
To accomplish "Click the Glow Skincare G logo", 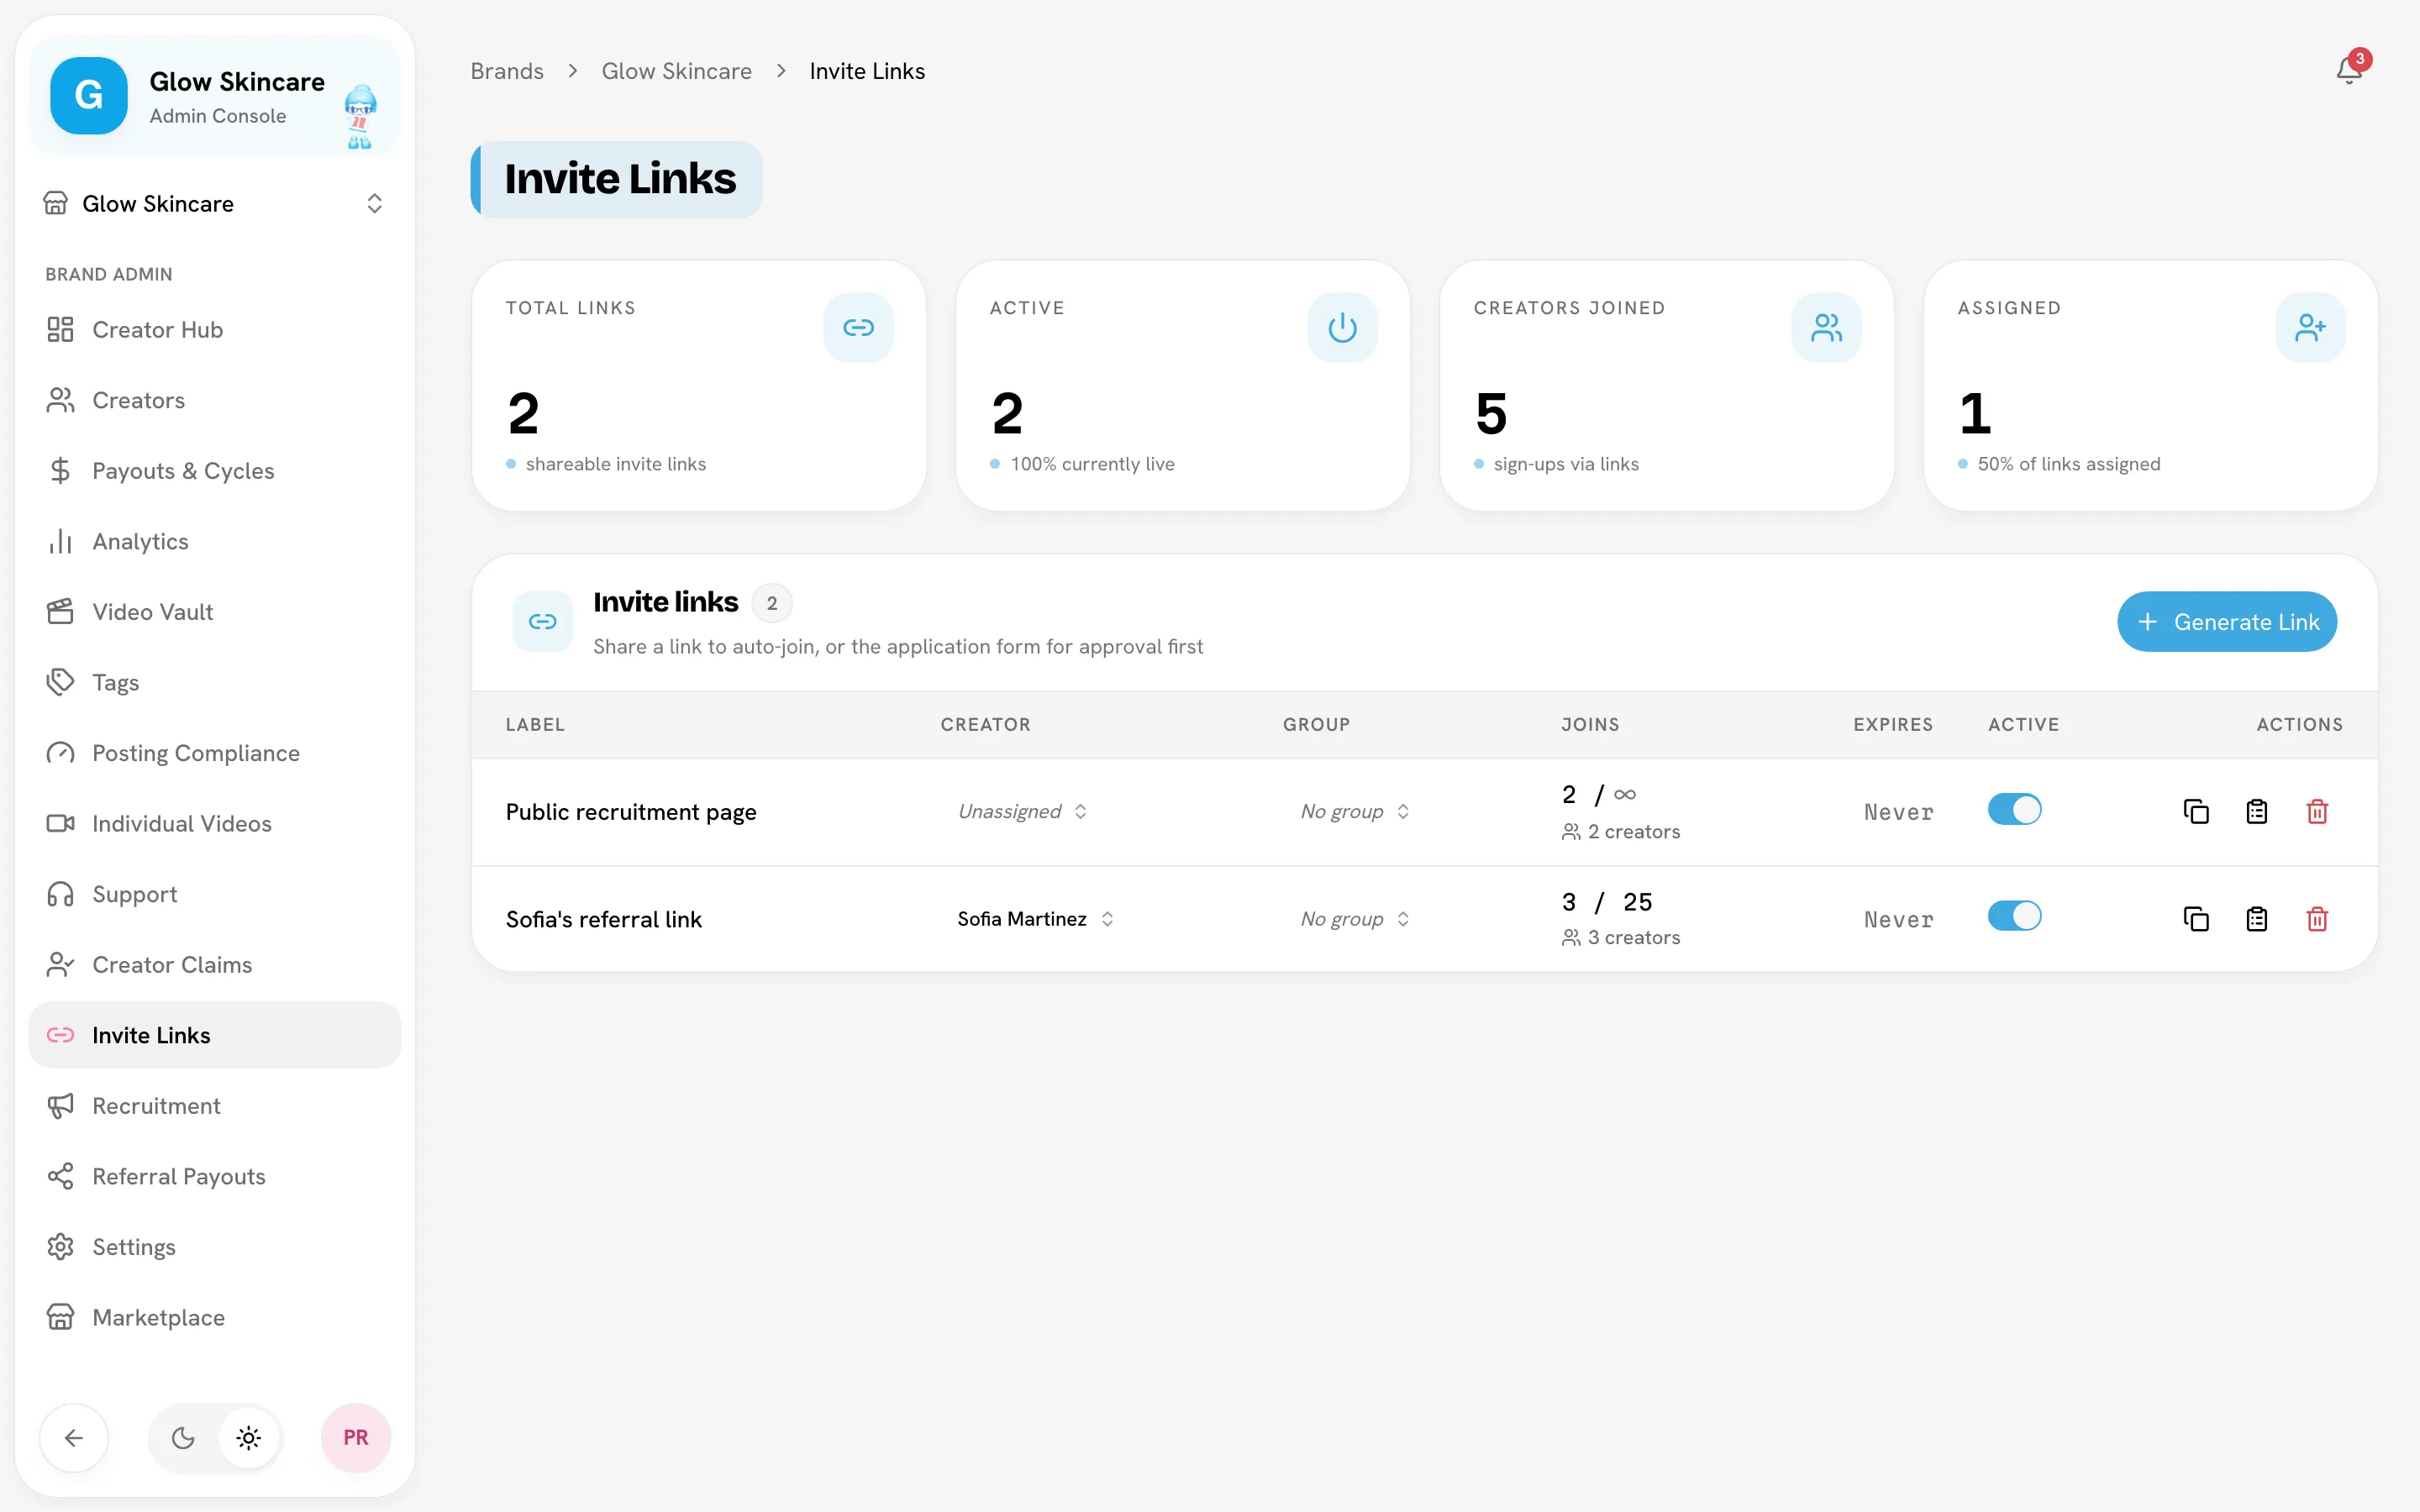I will [89, 96].
